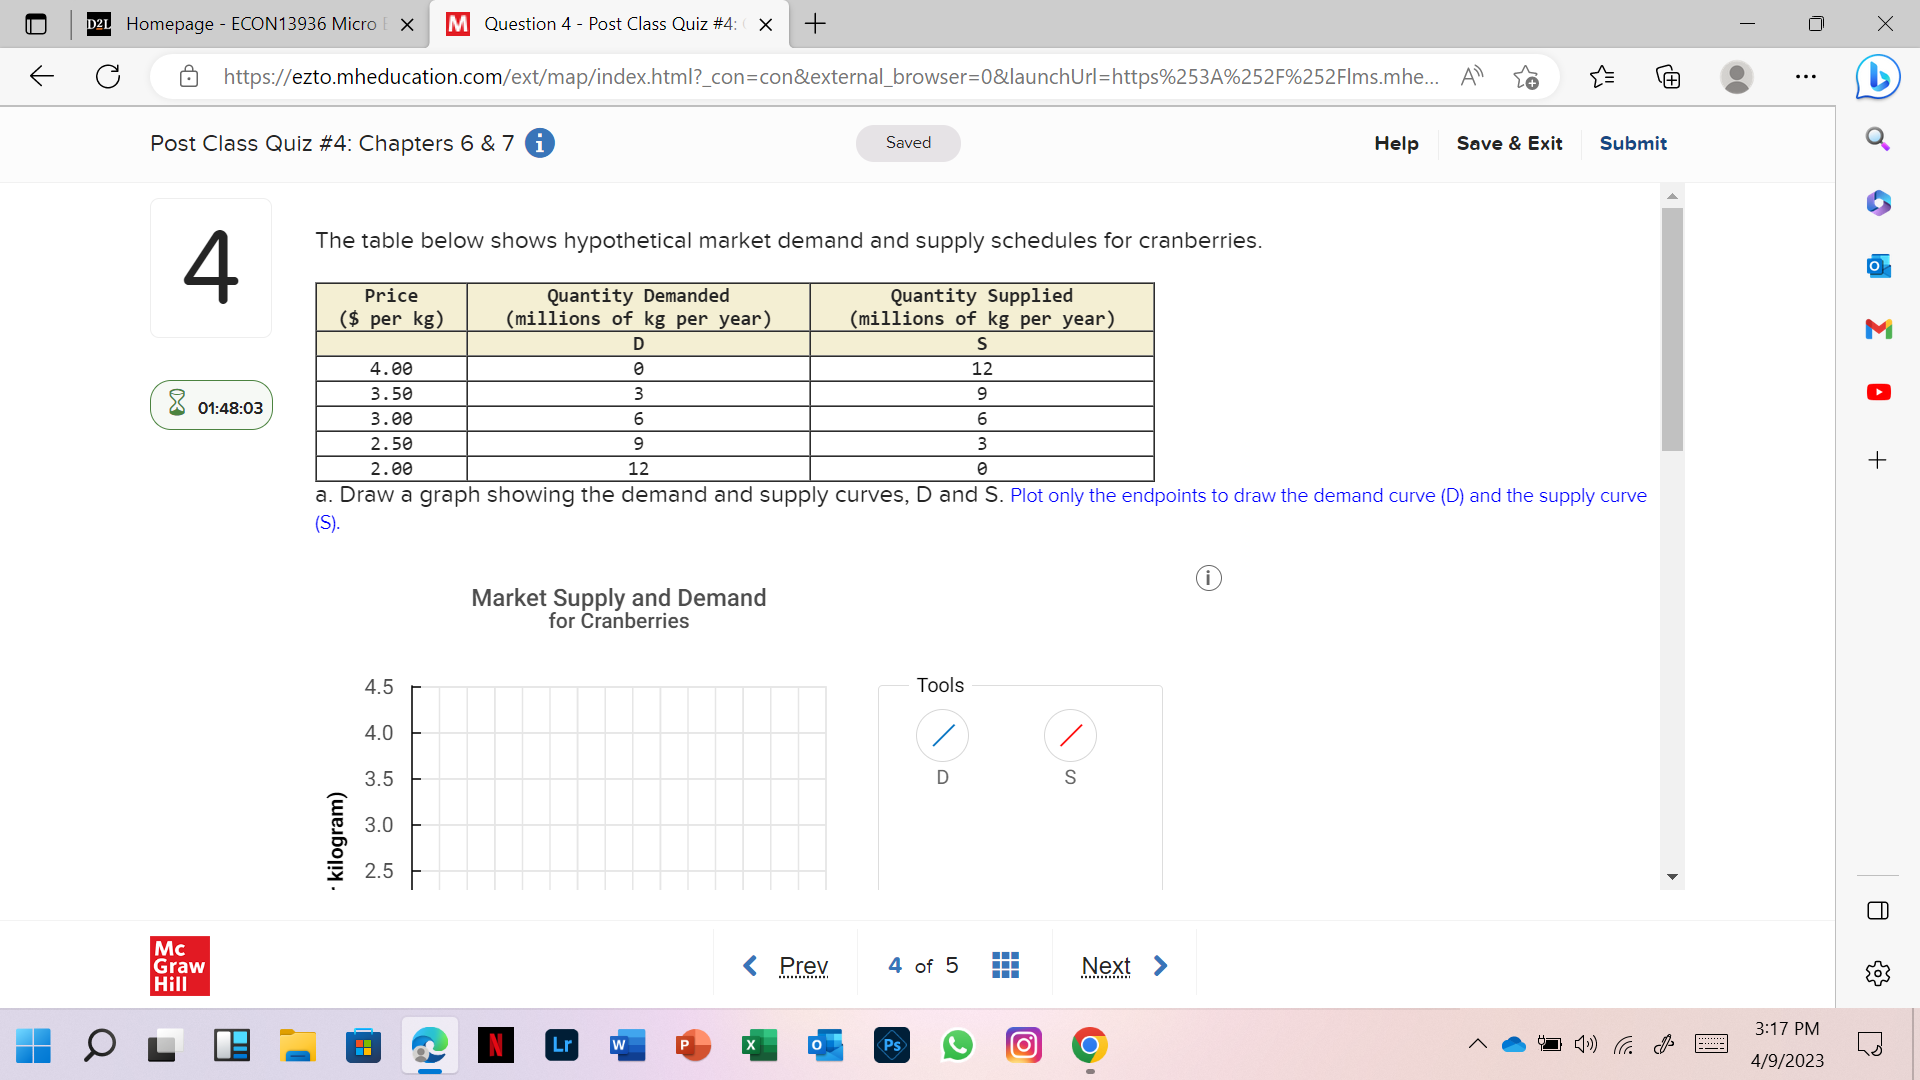Viewport: 1920px width, 1080px height.
Task: Click the info icon next to quiz title
Action: pos(540,143)
